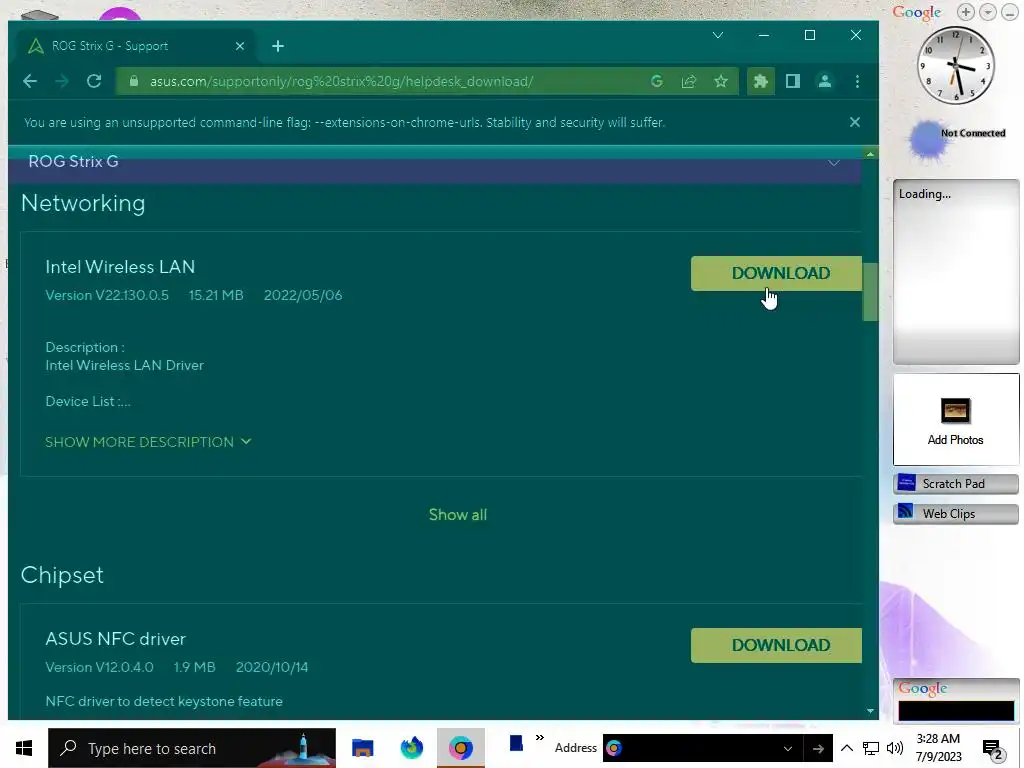
Task: Click Show all under Networking
Action: [x=458, y=515]
